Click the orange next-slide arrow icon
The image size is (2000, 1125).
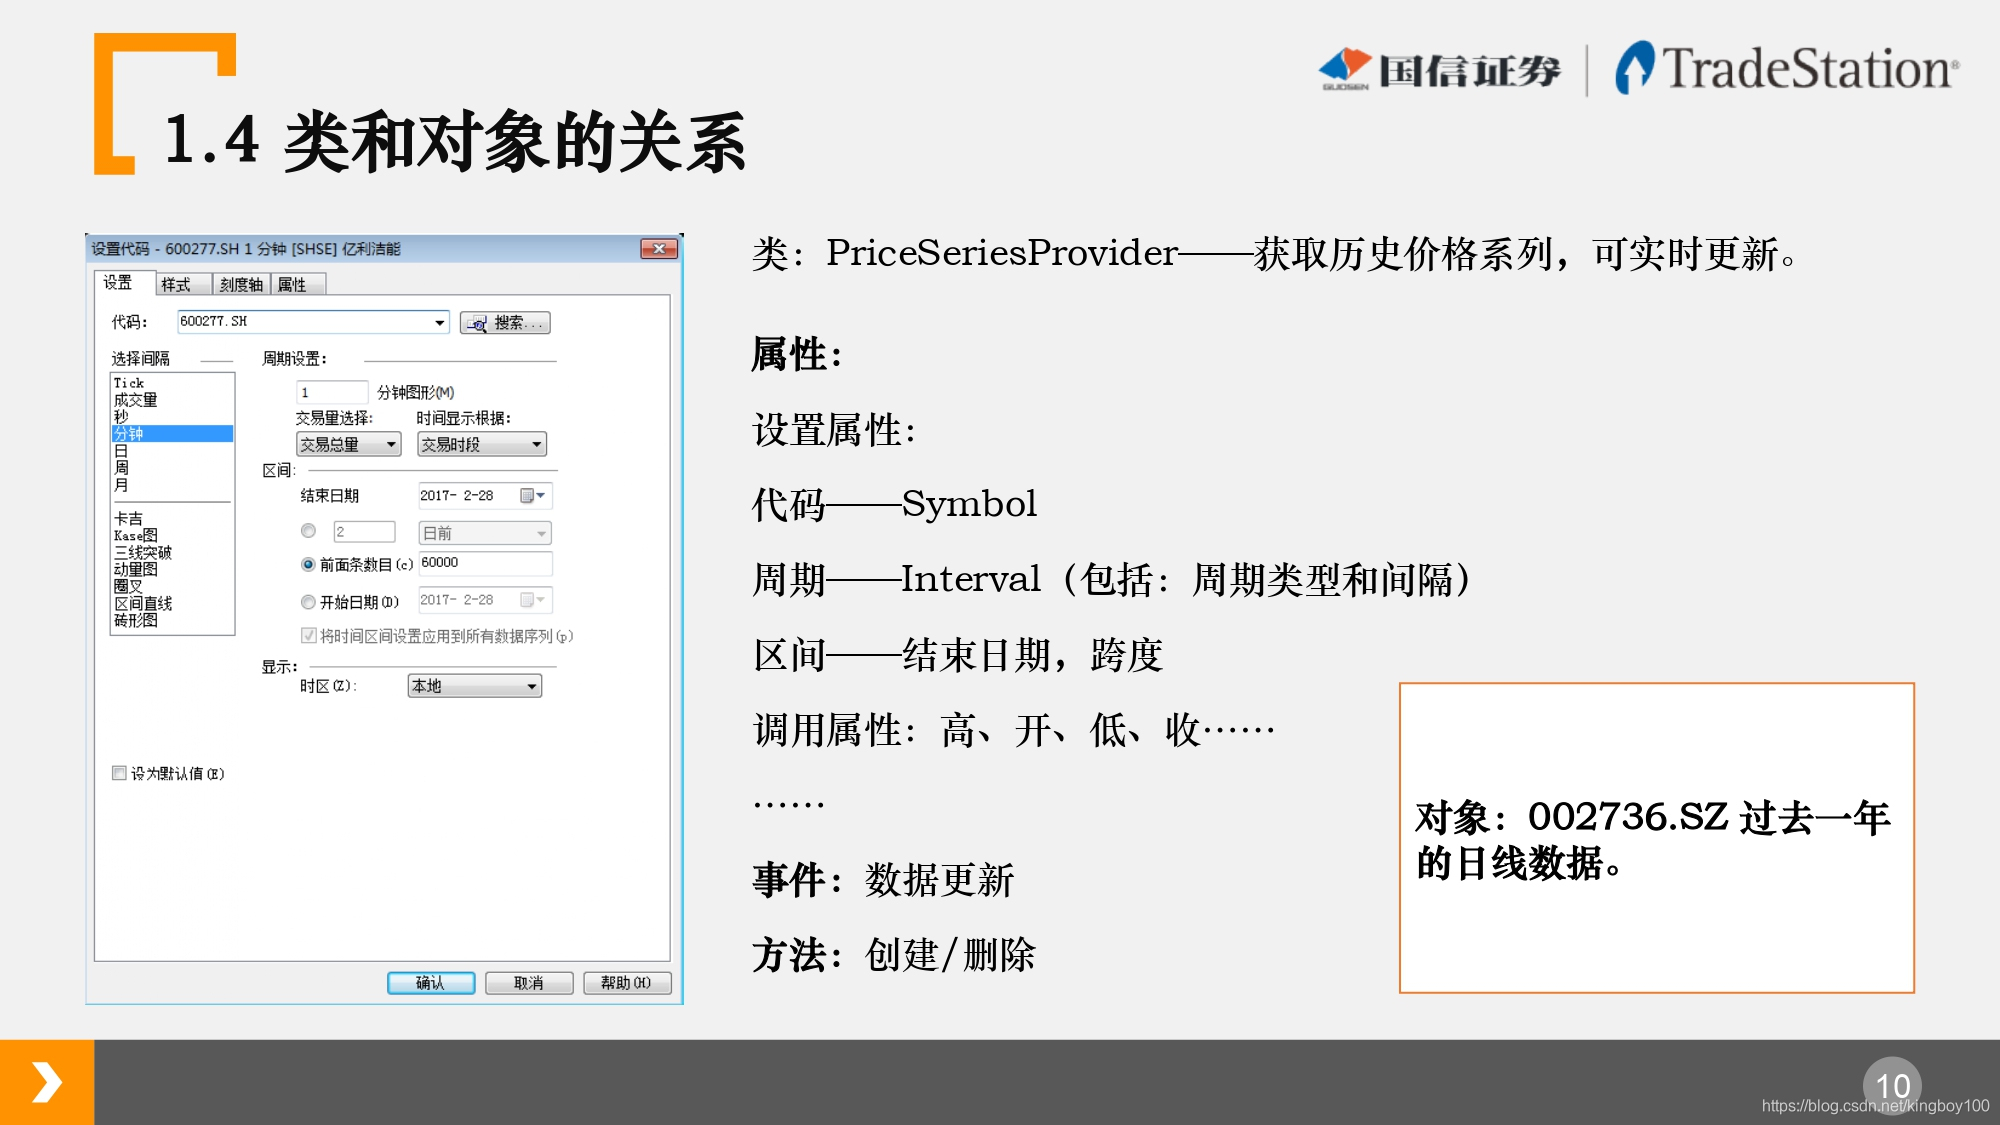pyautogui.click(x=47, y=1082)
